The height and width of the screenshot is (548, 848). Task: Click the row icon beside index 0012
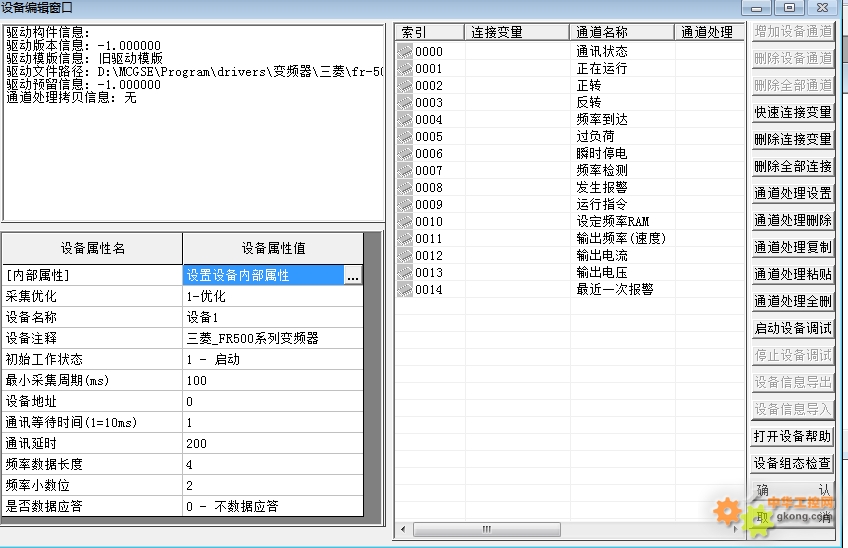405,256
